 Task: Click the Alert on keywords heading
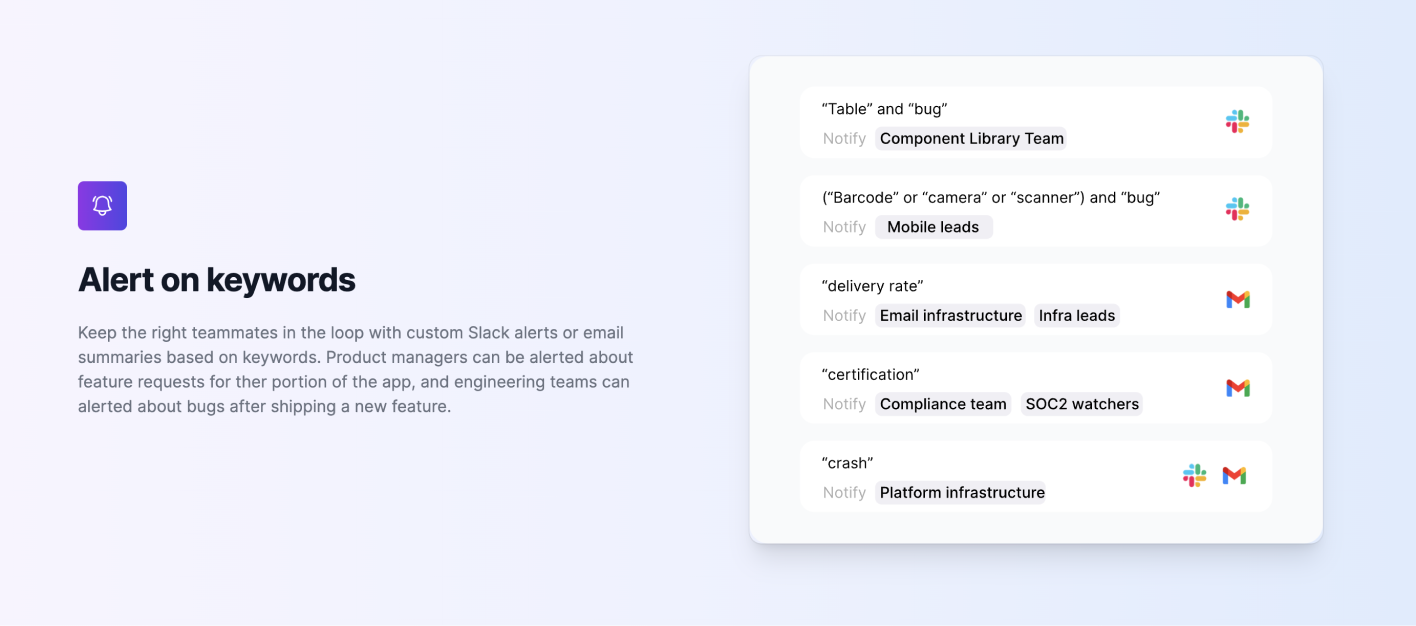[x=217, y=280]
